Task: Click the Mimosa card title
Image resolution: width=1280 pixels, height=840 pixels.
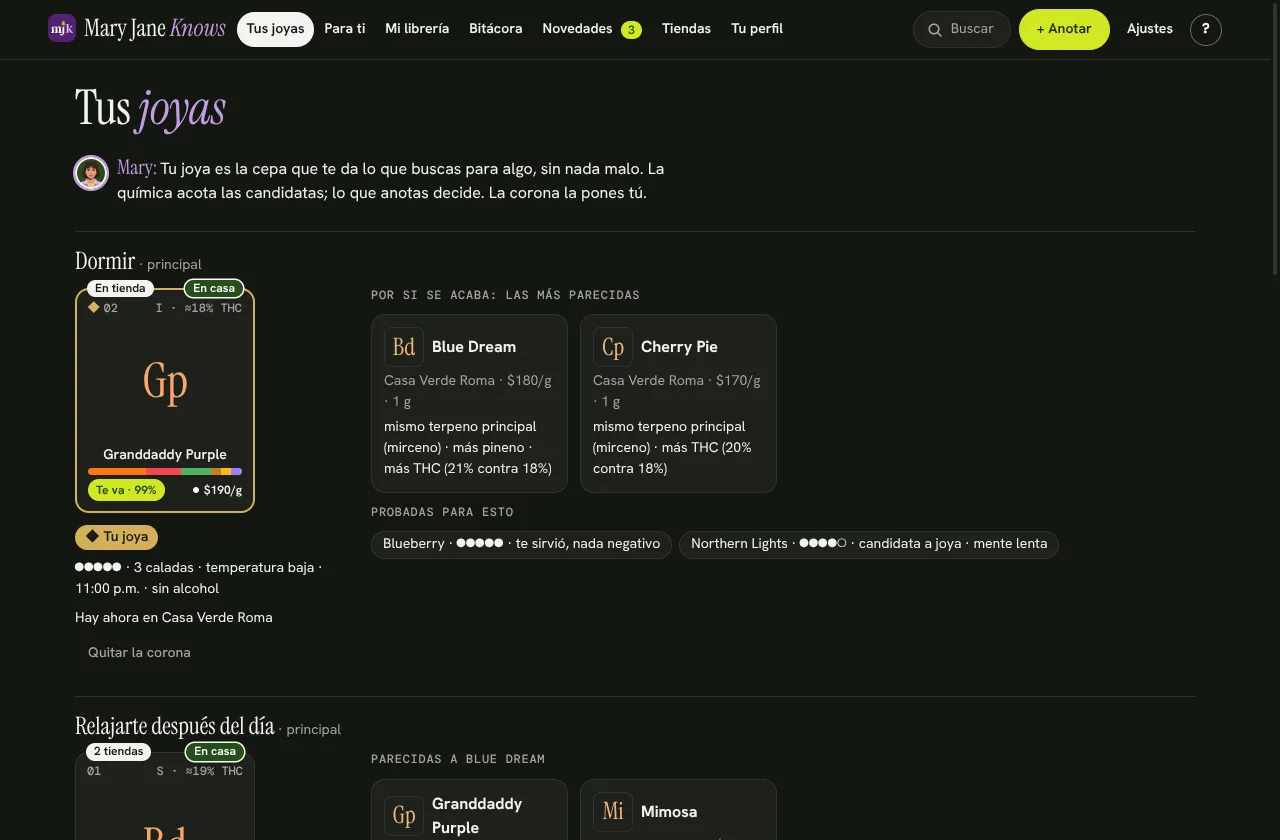Action: (x=669, y=812)
